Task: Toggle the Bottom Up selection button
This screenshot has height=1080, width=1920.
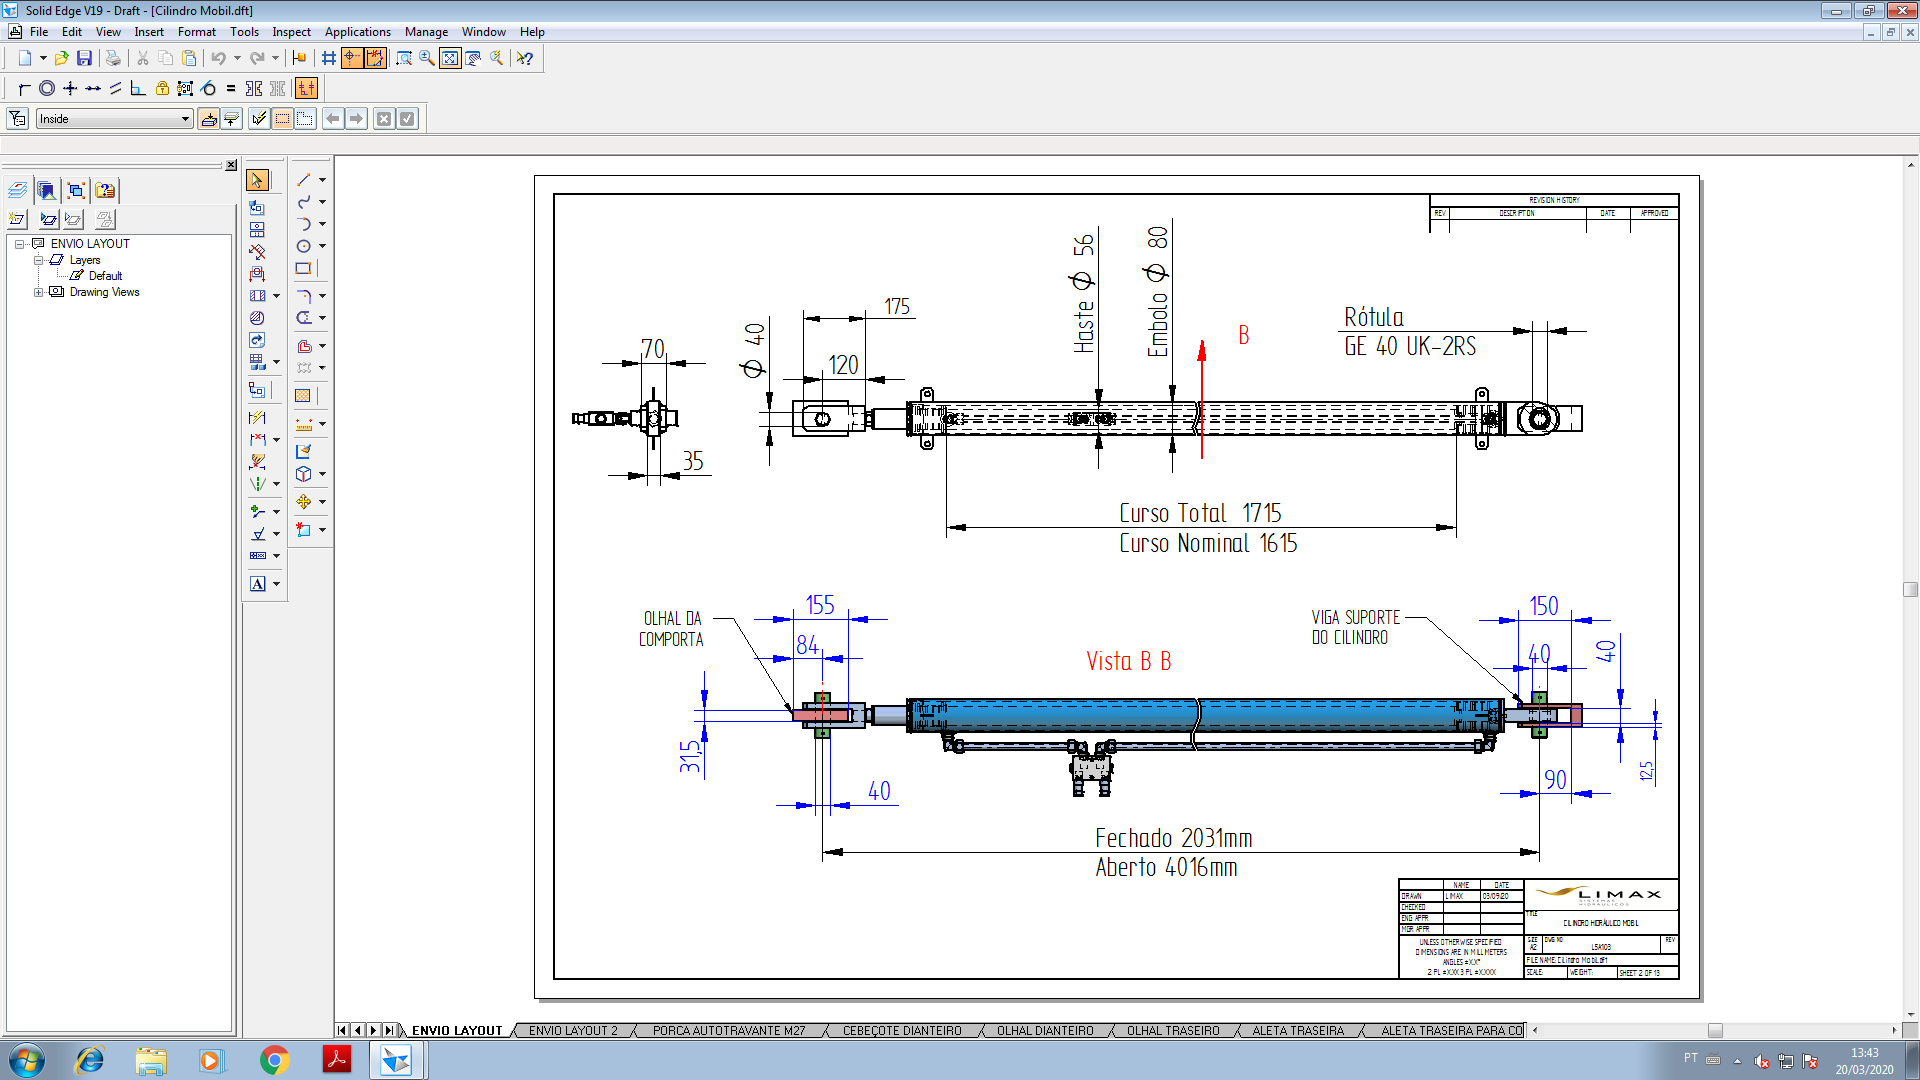Action: point(231,118)
